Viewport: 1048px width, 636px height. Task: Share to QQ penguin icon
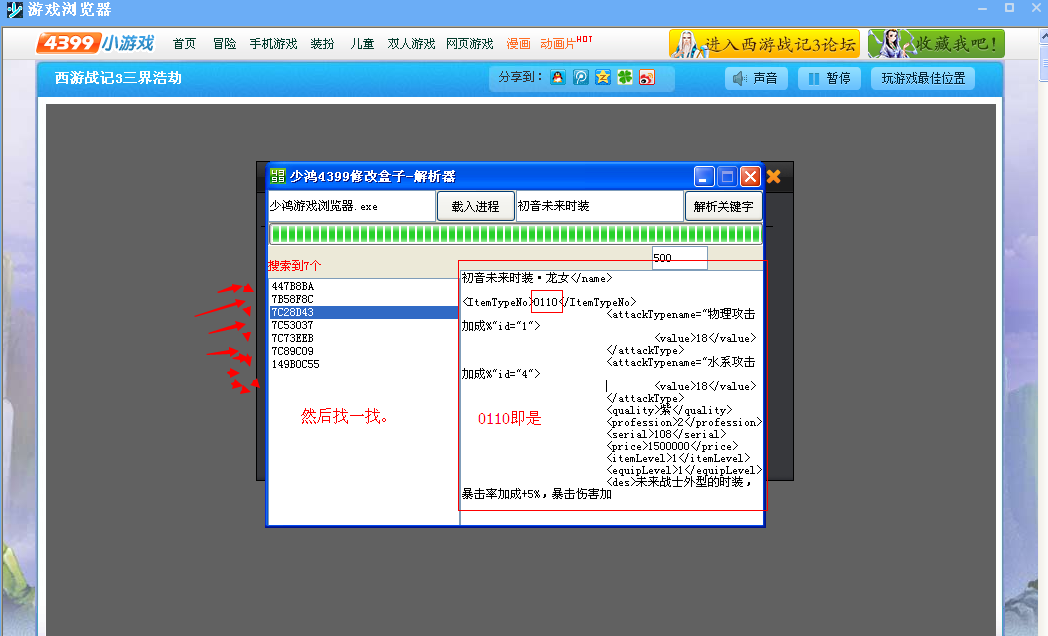557,77
